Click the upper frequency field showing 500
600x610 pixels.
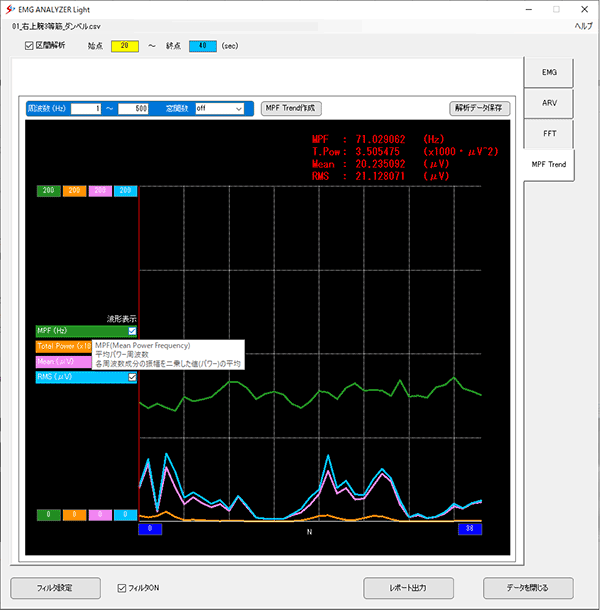[x=133, y=109]
